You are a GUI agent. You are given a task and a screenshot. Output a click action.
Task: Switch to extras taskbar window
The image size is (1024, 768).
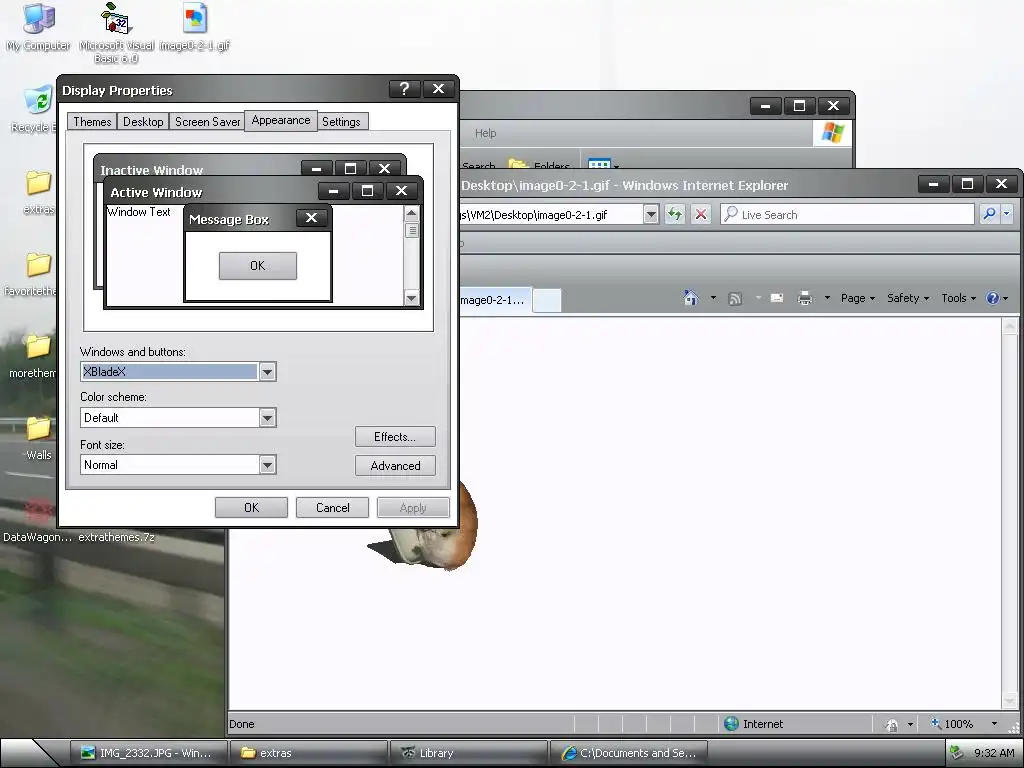[310, 753]
